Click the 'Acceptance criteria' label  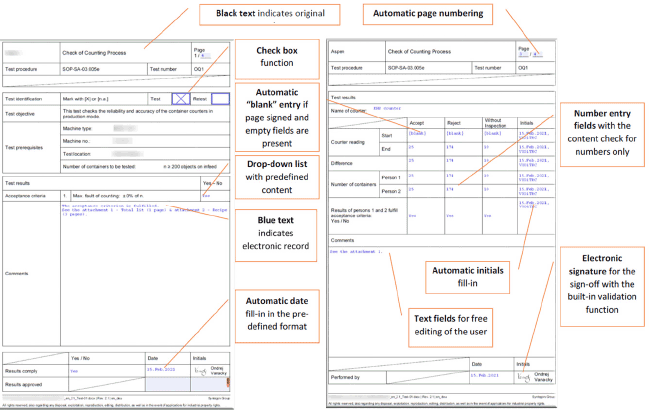point(25,196)
